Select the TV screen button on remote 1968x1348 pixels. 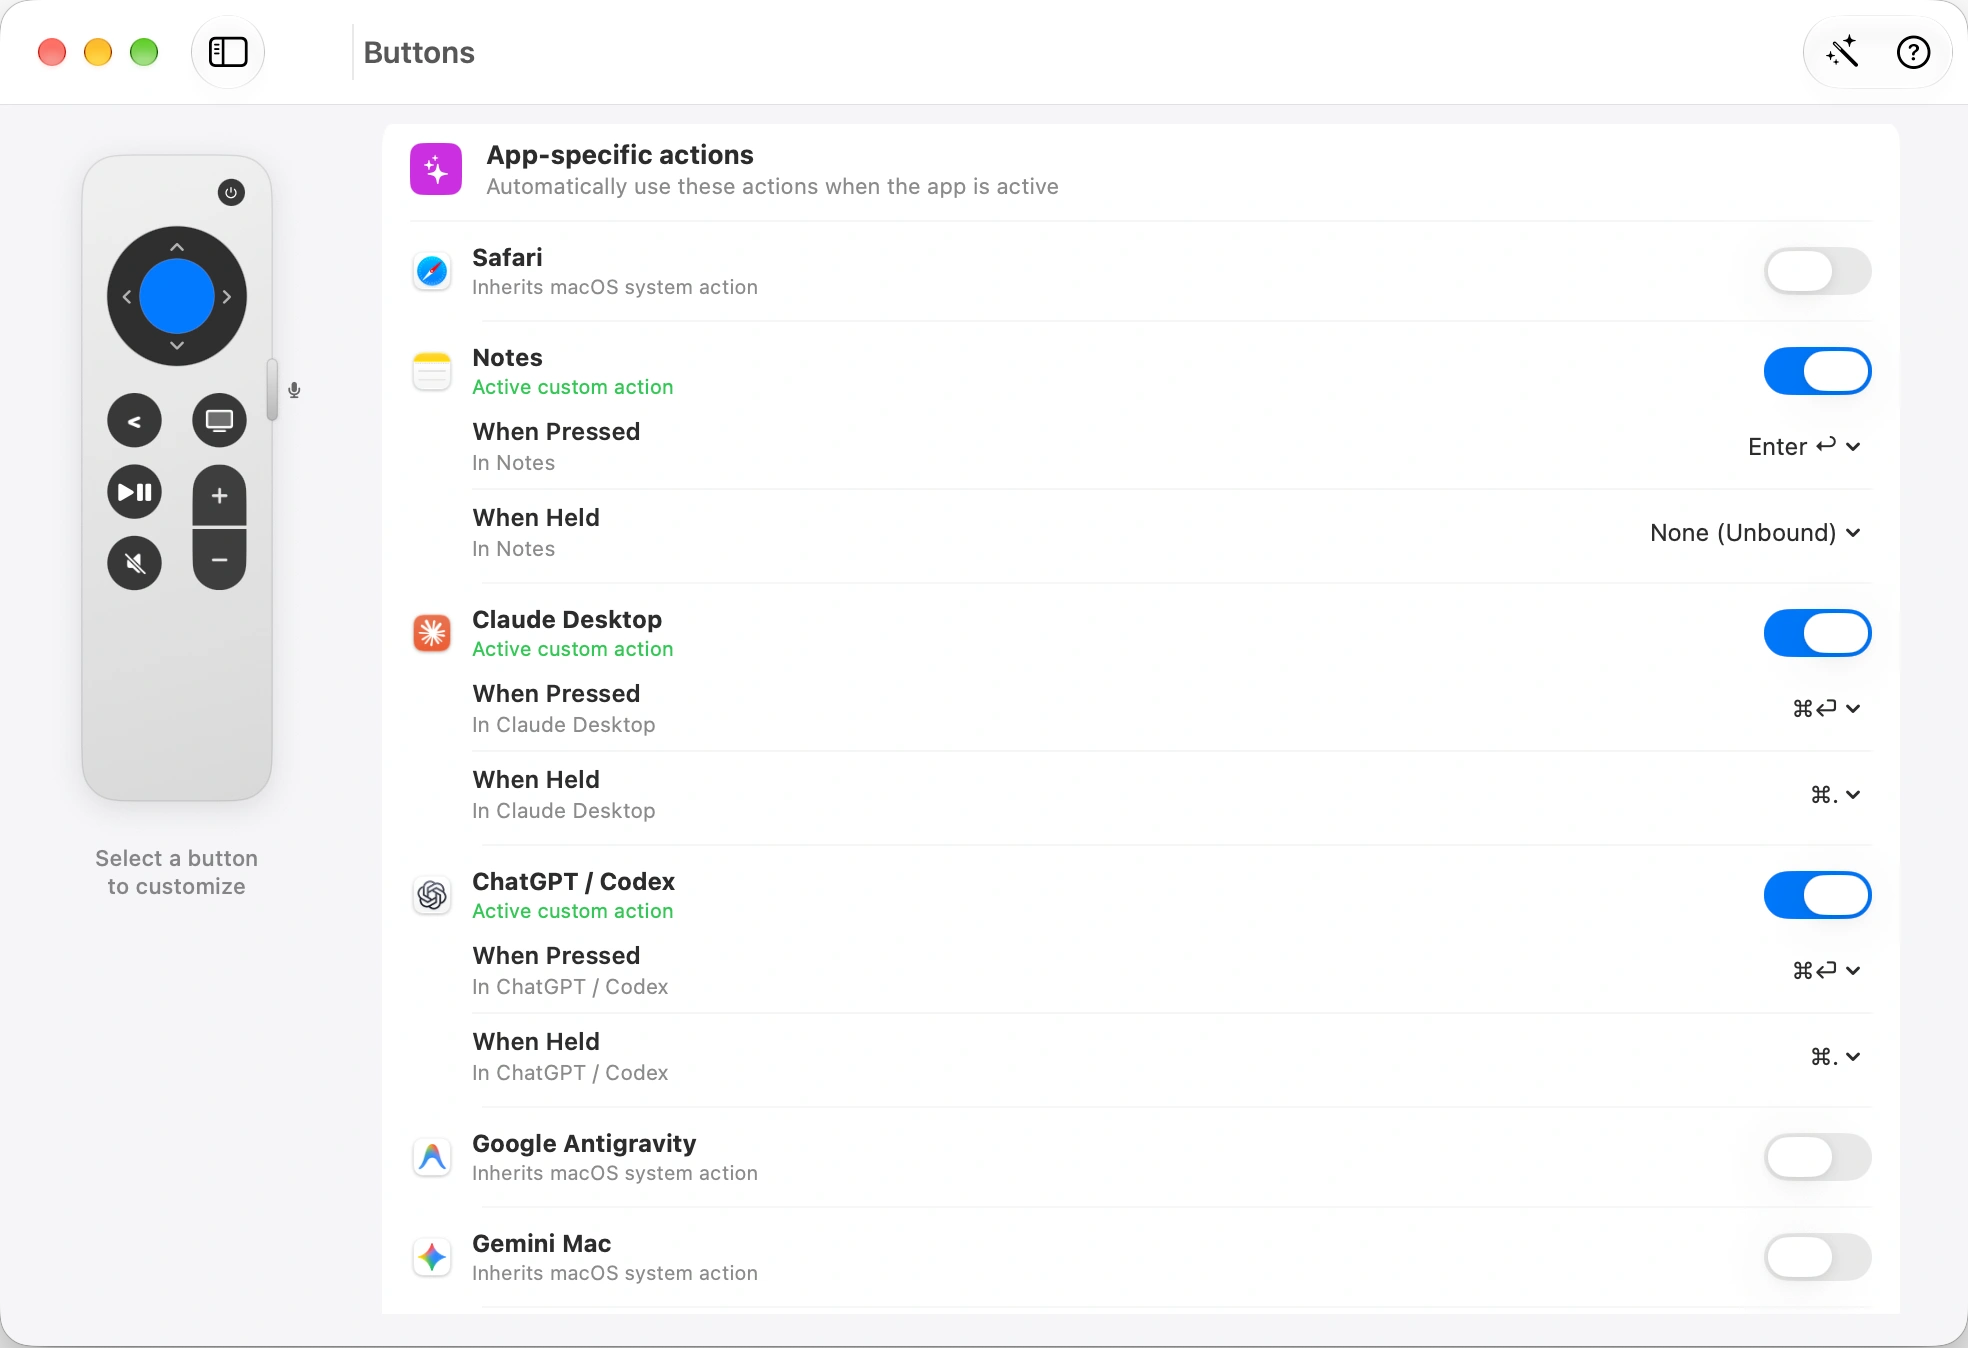[219, 421]
